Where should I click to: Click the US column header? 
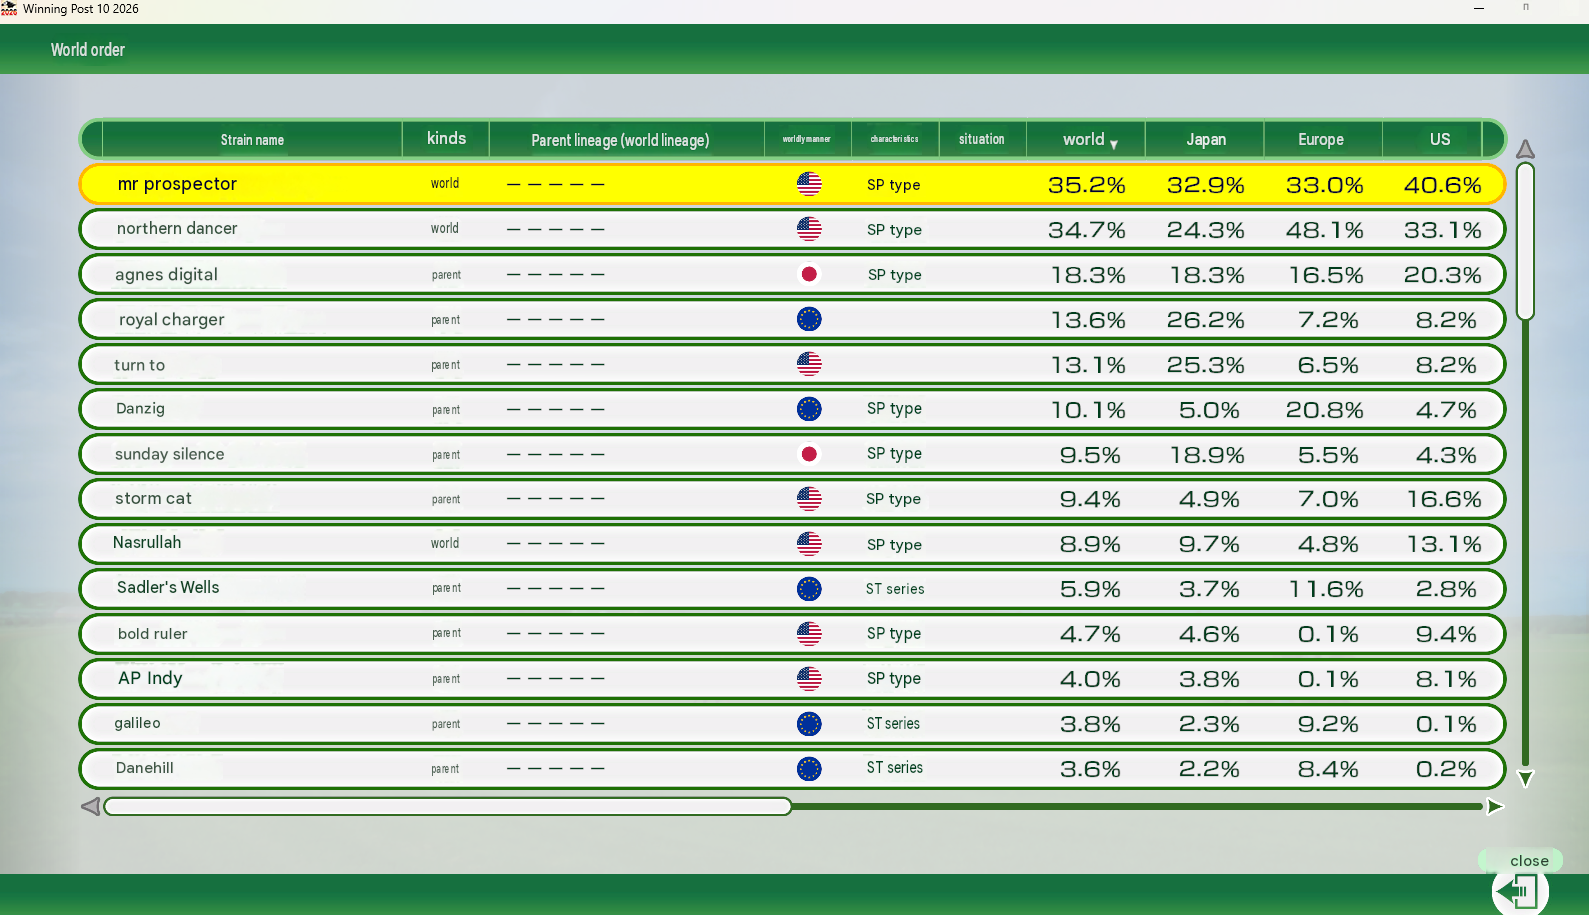tap(1439, 139)
